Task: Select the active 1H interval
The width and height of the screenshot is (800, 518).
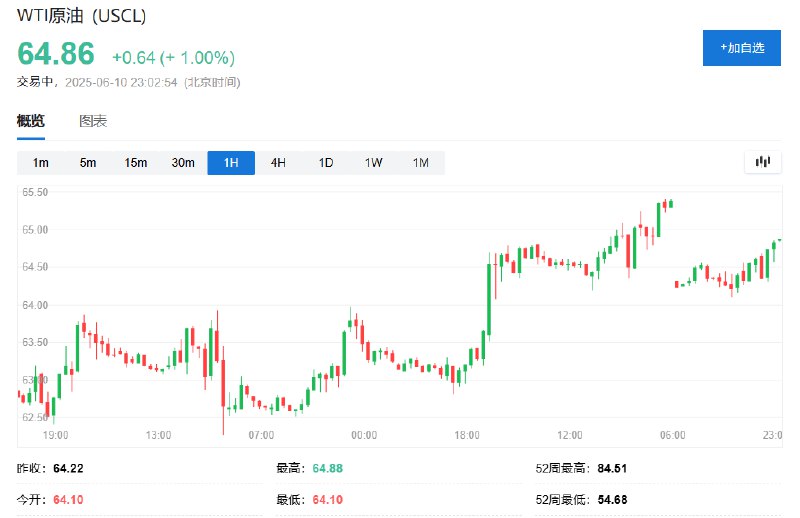Action: pyautogui.click(x=231, y=163)
